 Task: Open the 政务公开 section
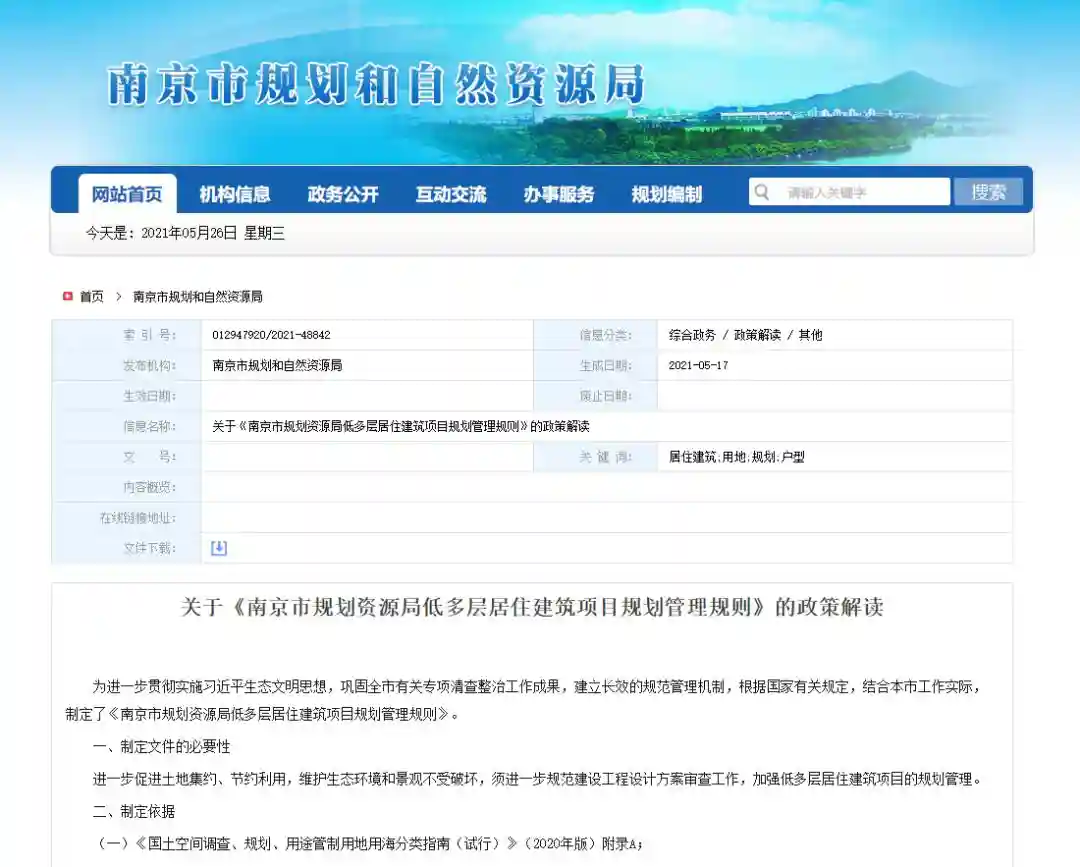pos(343,194)
